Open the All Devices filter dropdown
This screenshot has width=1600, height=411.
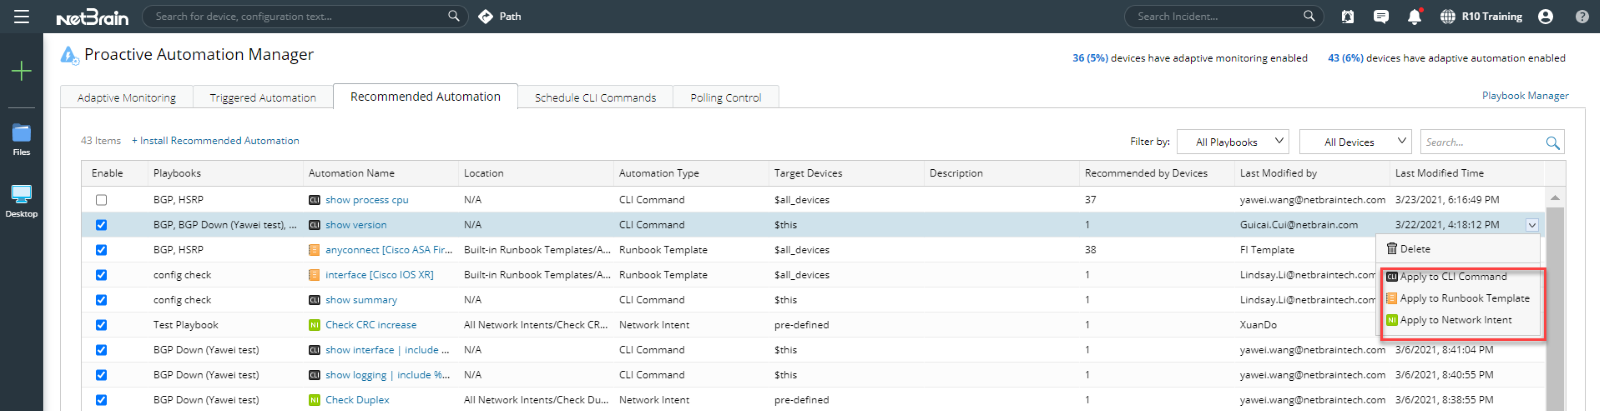[x=1355, y=142]
